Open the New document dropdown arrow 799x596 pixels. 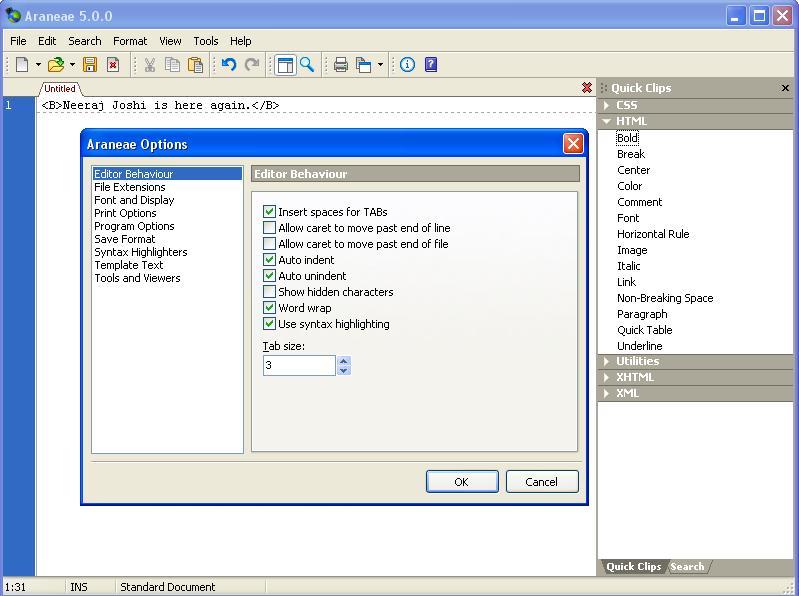[x=38, y=65]
